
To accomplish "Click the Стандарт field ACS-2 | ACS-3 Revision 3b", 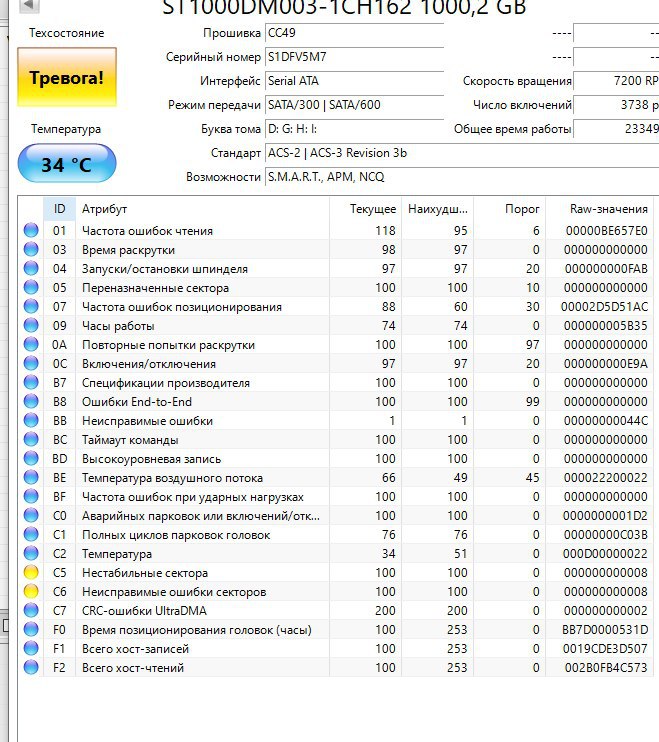I will pyautogui.click(x=462, y=153).
